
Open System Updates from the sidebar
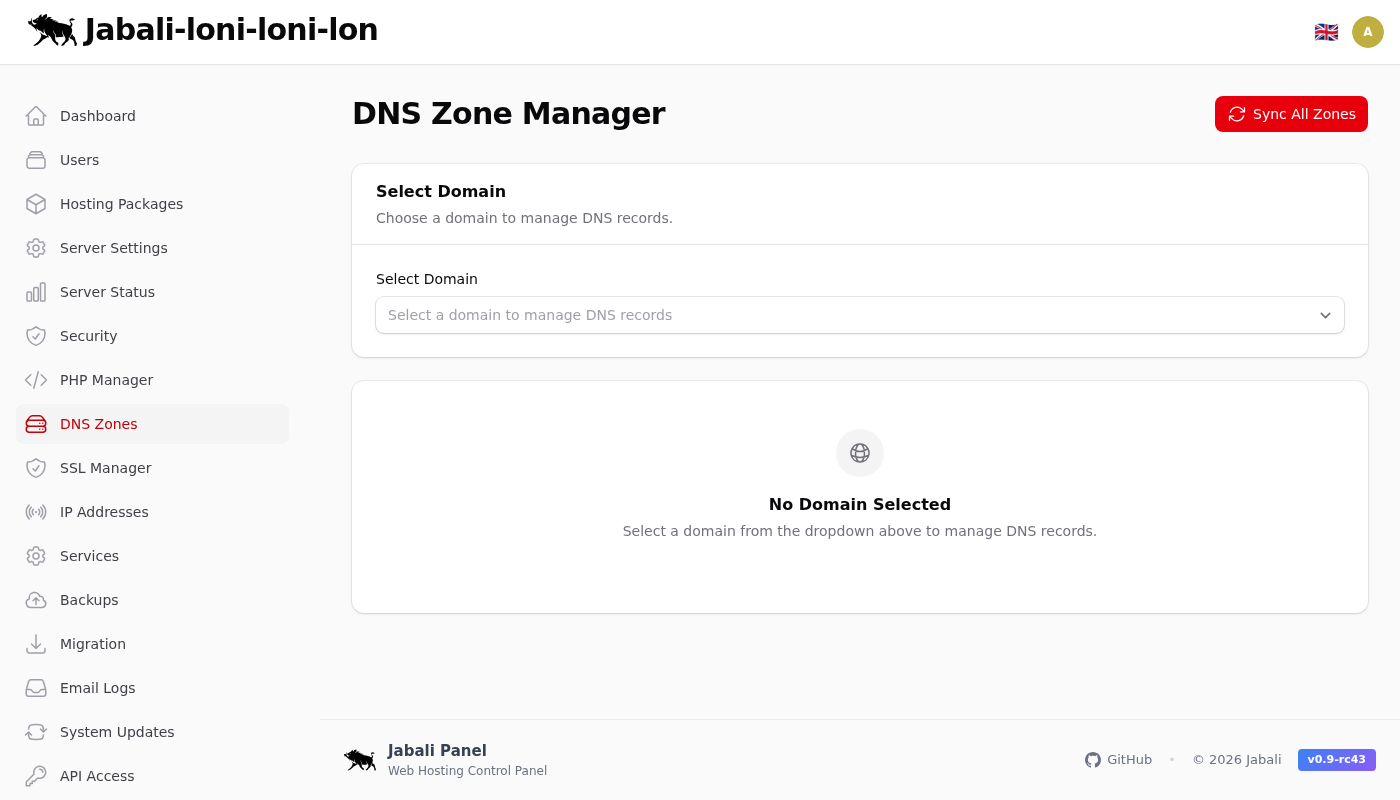117,732
